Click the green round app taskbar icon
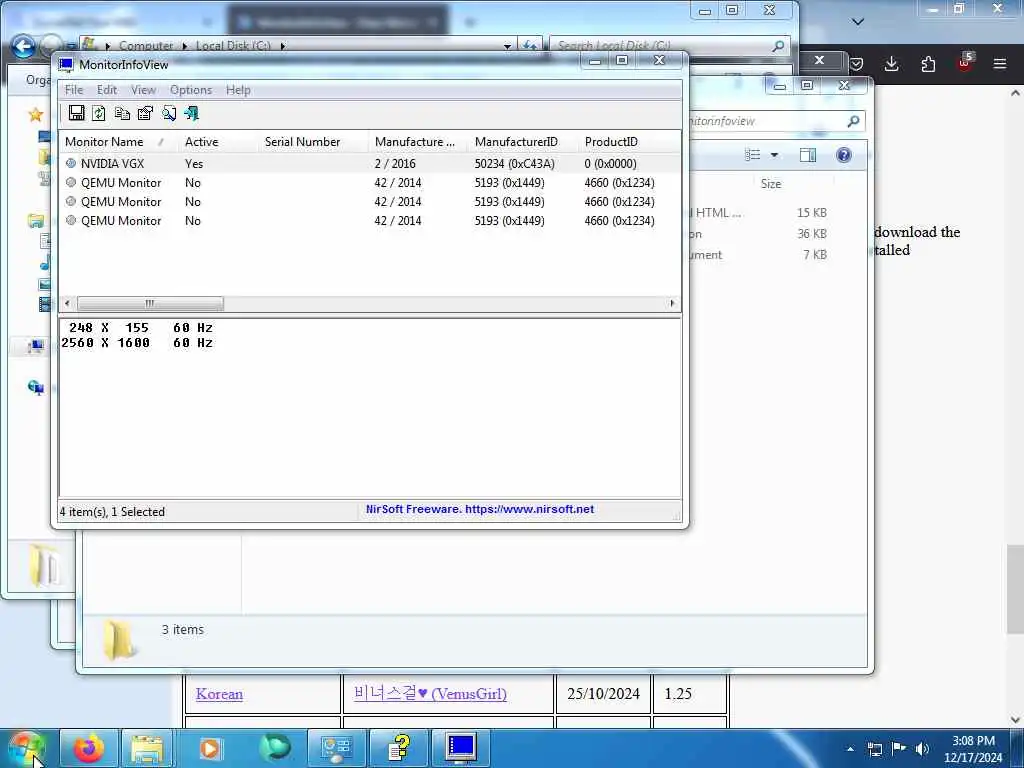The height and width of the screenshot is (768, 1024). [x=274, y=748]
